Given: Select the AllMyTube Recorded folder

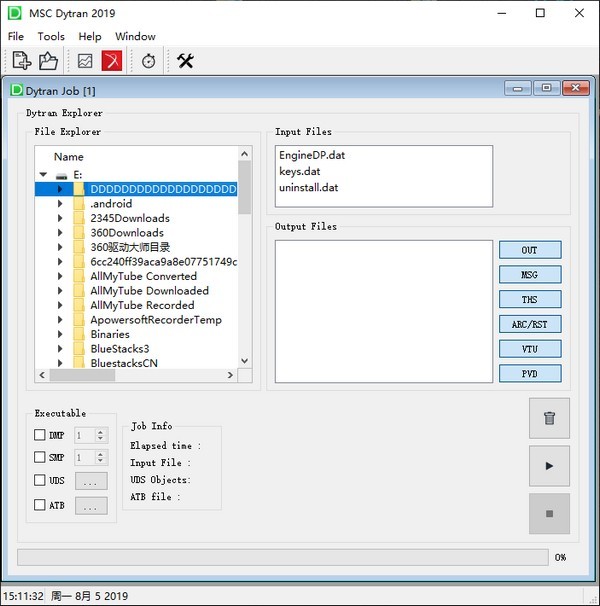Looking at the screenshot, I should pyautogui.click(x=142, y=305).
